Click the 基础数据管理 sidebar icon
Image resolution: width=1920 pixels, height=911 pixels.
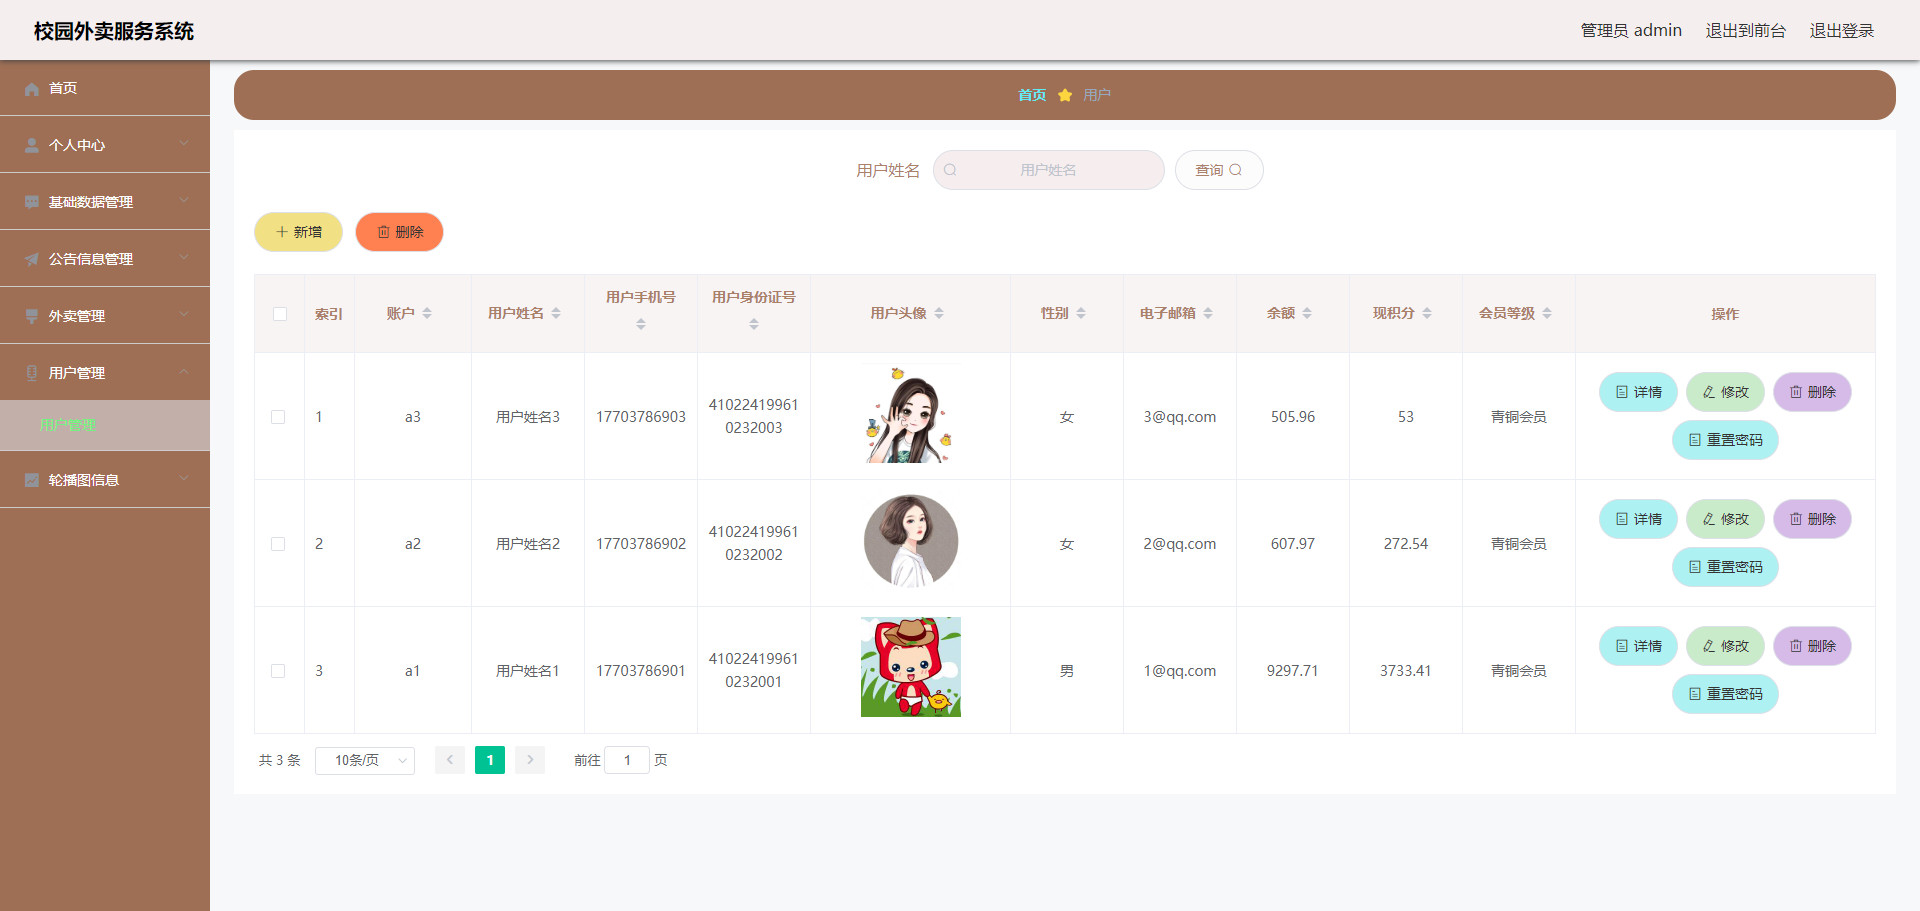[32, 203]
